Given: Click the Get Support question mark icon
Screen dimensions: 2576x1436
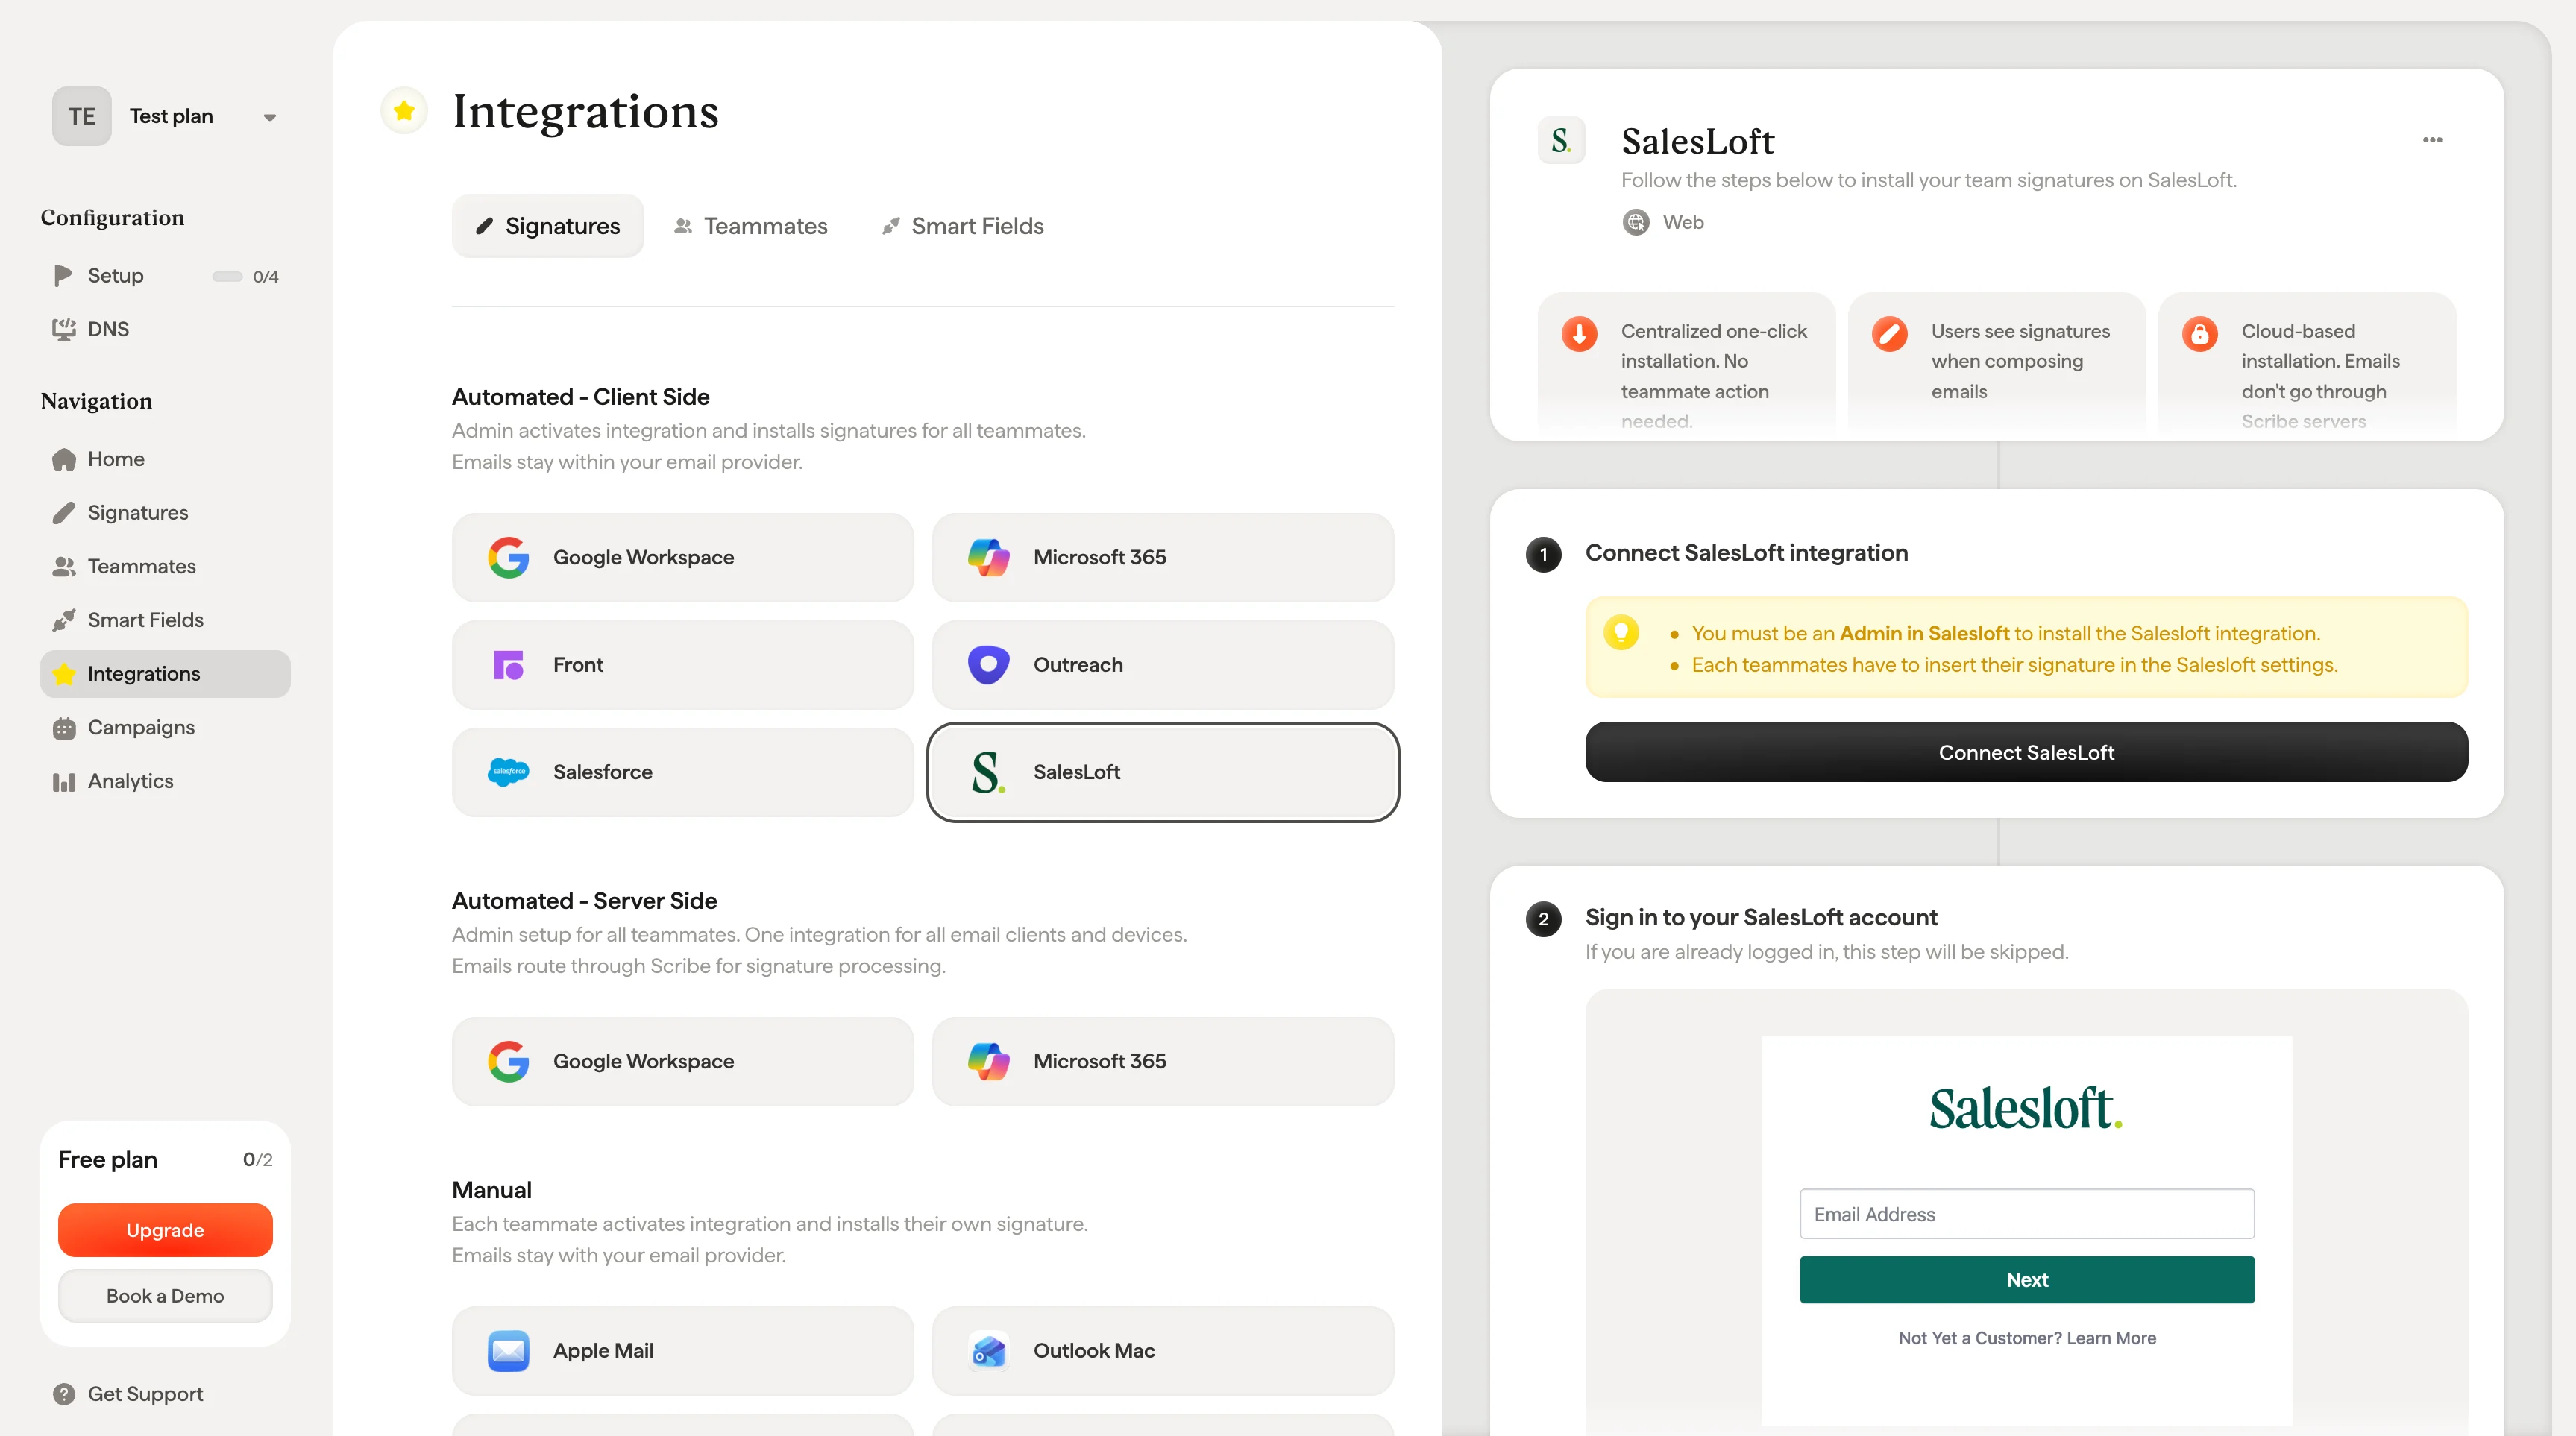Looking at the screenshot, I should 64,1394.
